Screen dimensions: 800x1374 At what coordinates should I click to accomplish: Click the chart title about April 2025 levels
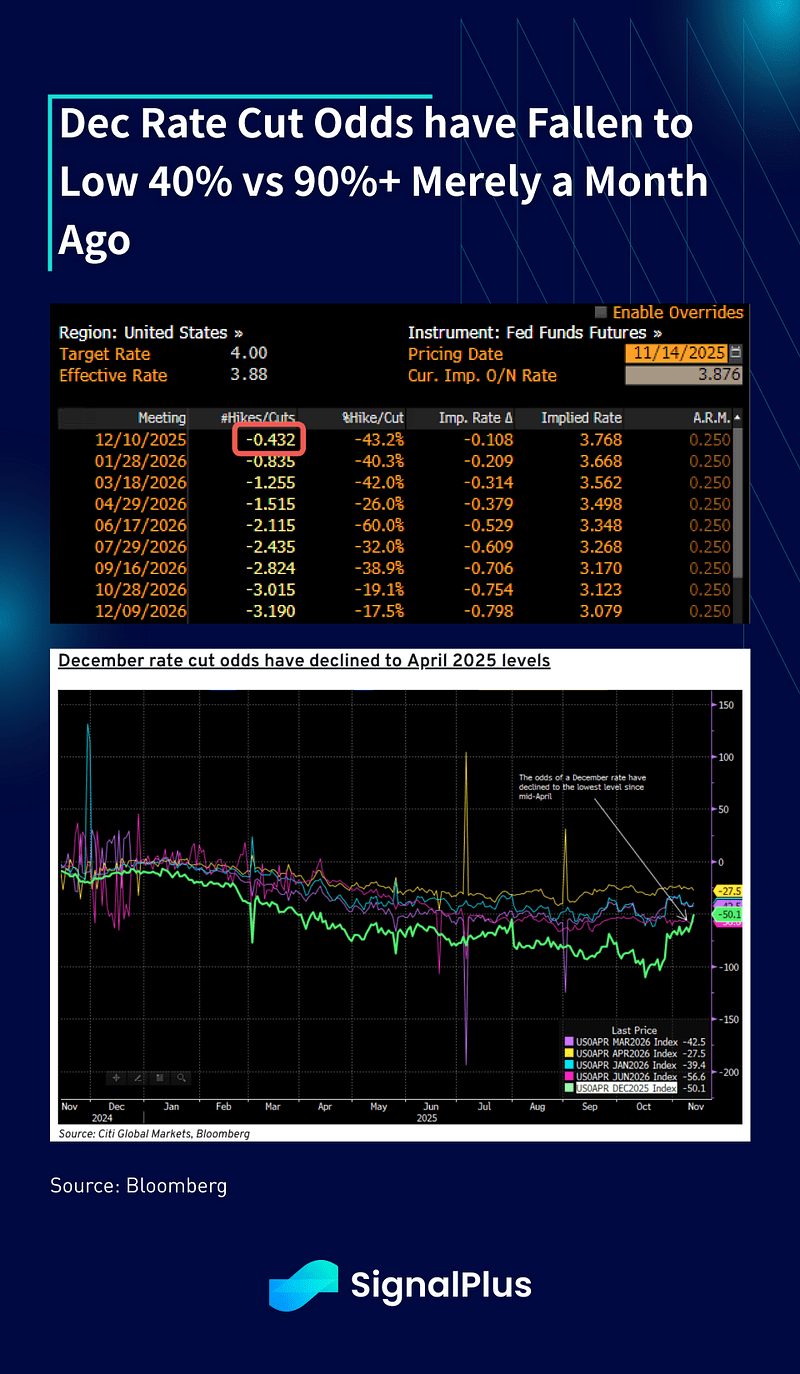coord(304,661)
